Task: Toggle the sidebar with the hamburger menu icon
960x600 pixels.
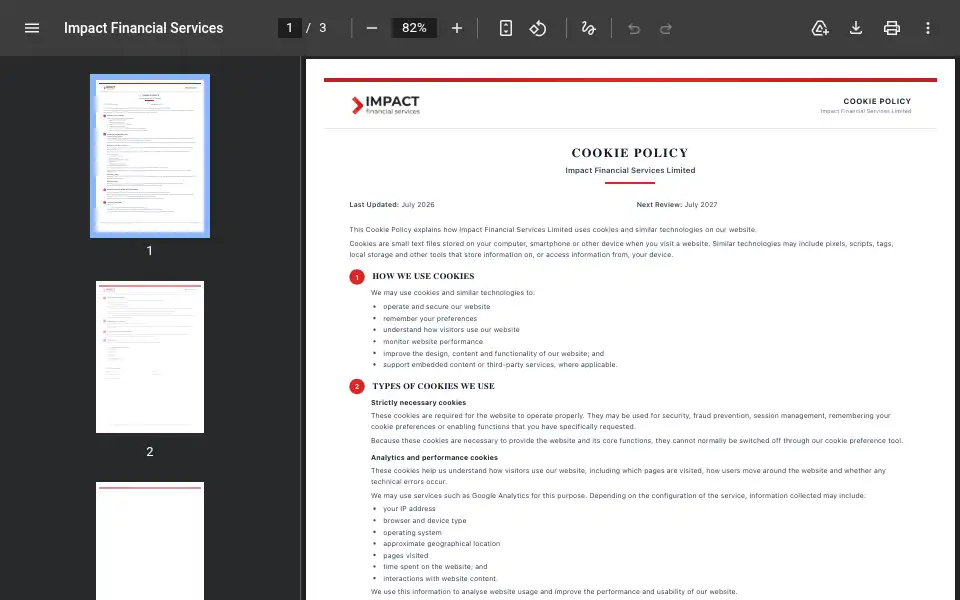Action: (x=32, y=28)
